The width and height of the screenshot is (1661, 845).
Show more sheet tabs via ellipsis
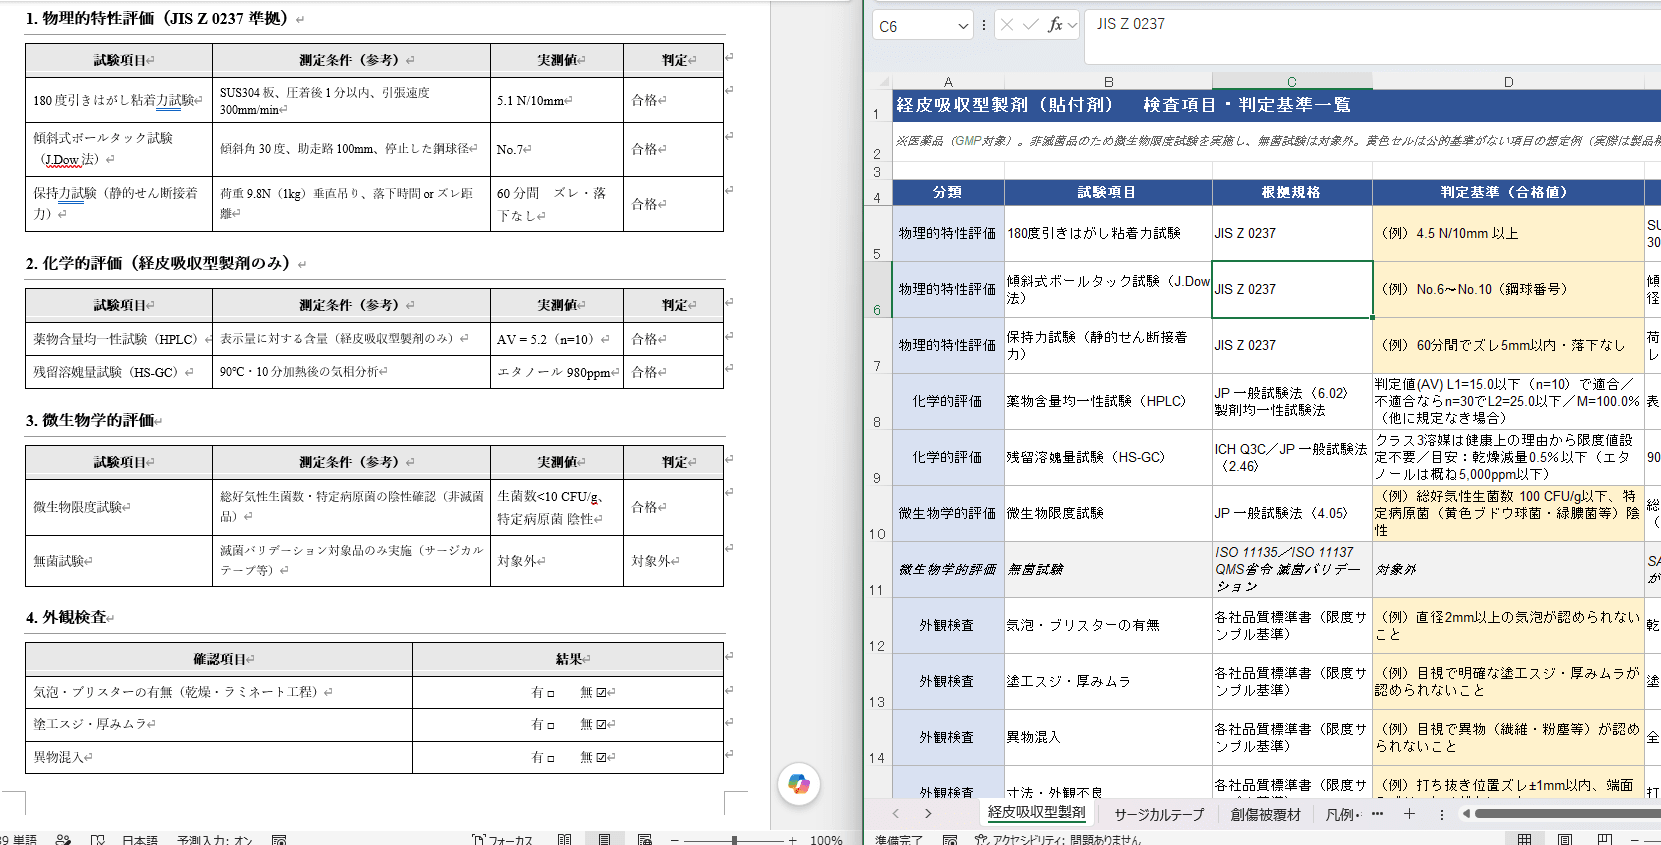[1378, 814]
